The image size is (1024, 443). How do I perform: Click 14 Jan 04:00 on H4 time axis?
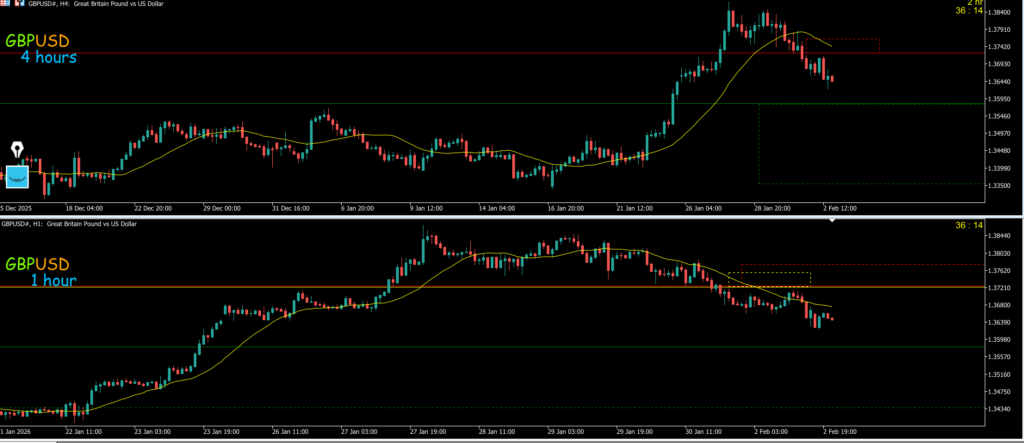coord(497,208)
